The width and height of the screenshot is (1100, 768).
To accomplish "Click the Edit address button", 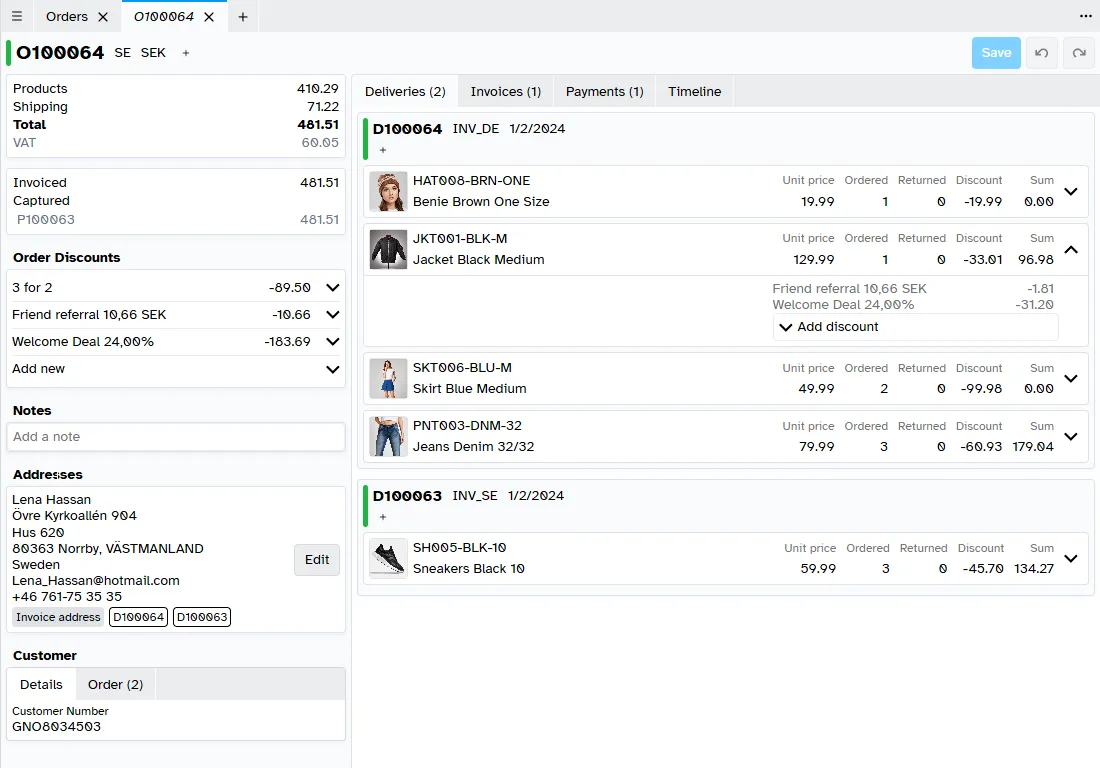I will pyautogui.click(x=317, y=560).
